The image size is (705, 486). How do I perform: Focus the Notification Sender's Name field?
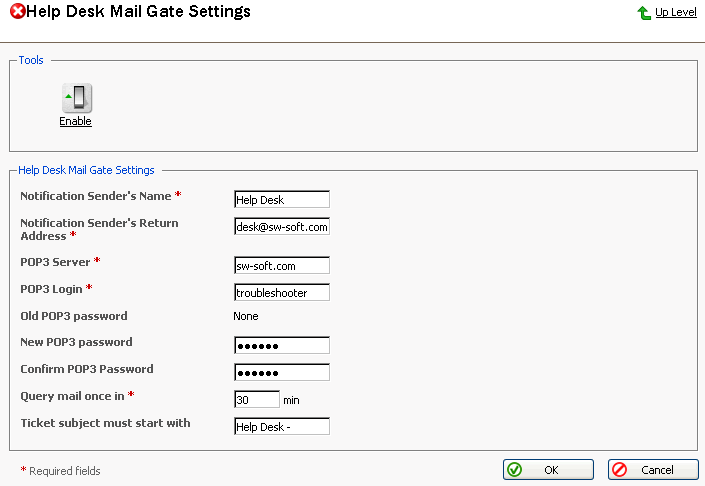coord(281,200)
